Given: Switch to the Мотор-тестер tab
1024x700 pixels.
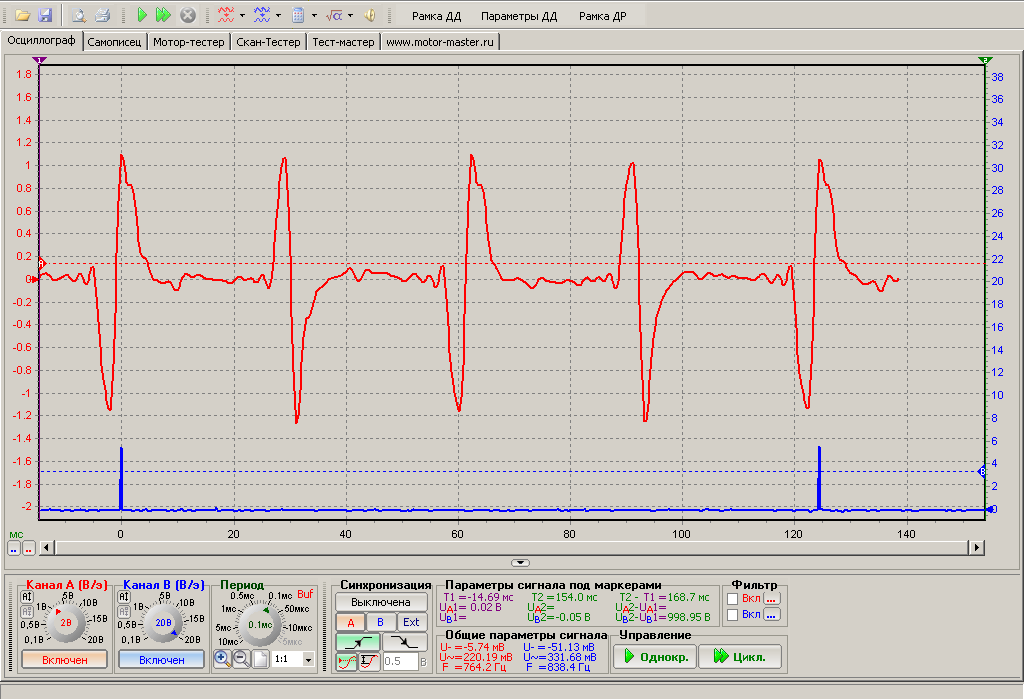Looking at the screenshot, I should coord(189,42).
